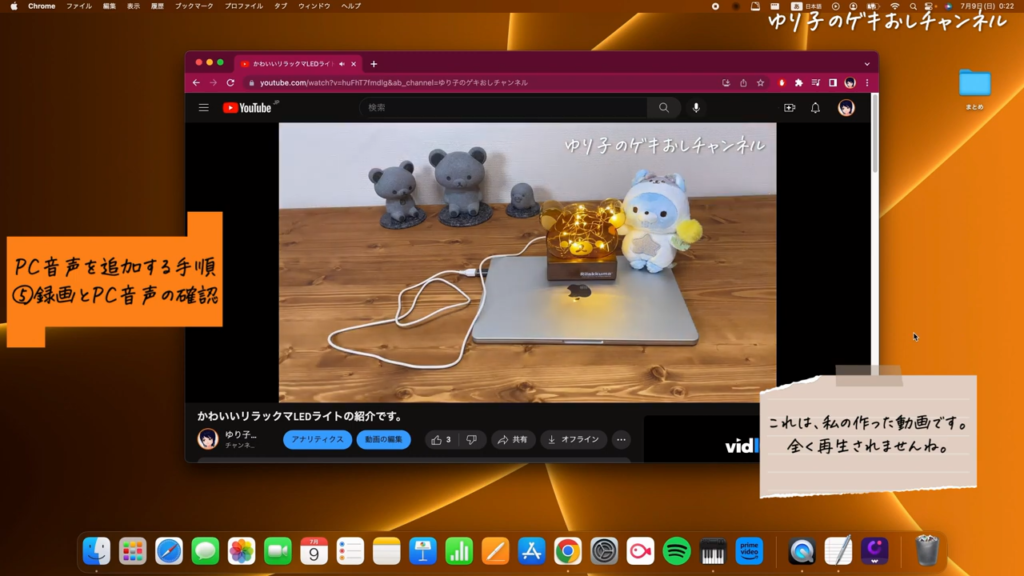
Task: Click the YouTube logo
Action: [x=248, y=108]
